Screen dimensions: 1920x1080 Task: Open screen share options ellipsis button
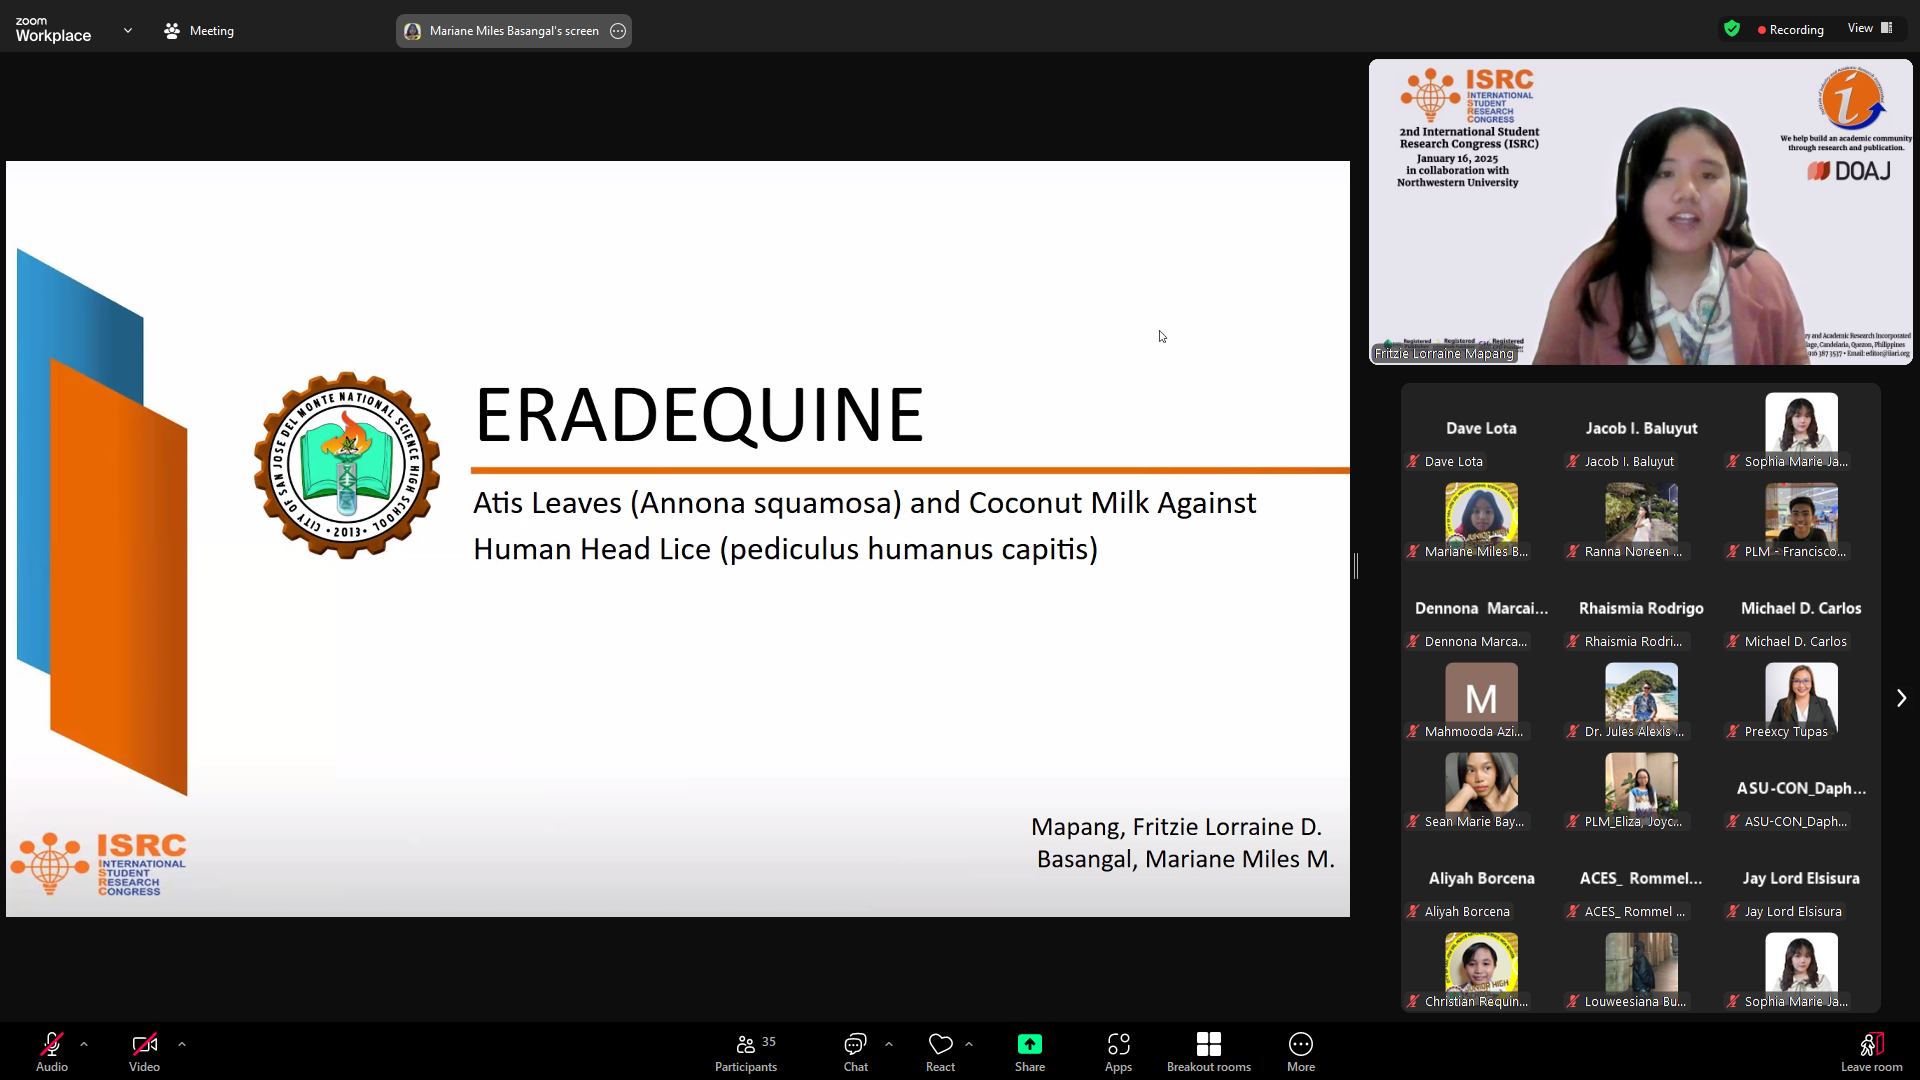[x=618, y=31]
